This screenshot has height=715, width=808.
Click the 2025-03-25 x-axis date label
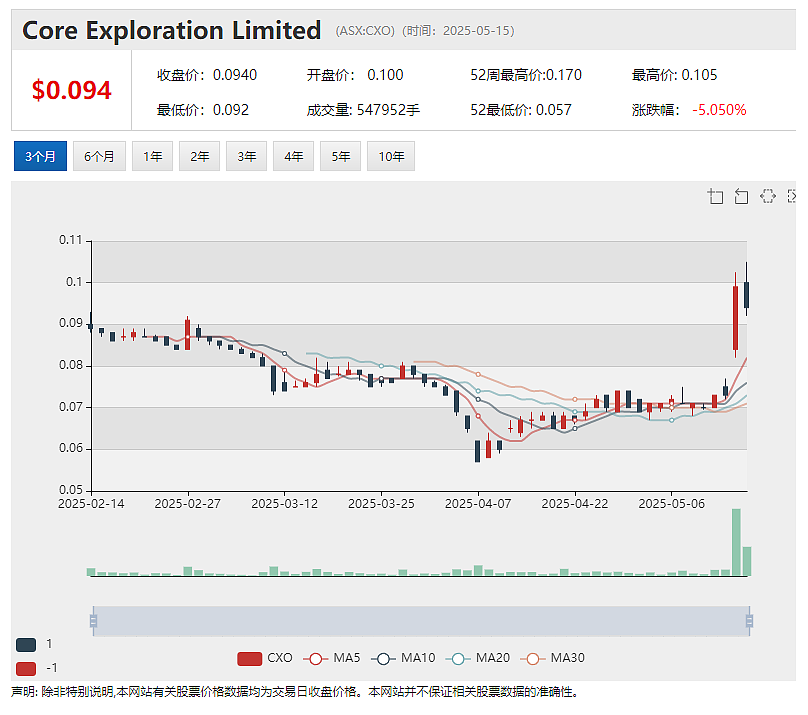(x=381, y=504)
